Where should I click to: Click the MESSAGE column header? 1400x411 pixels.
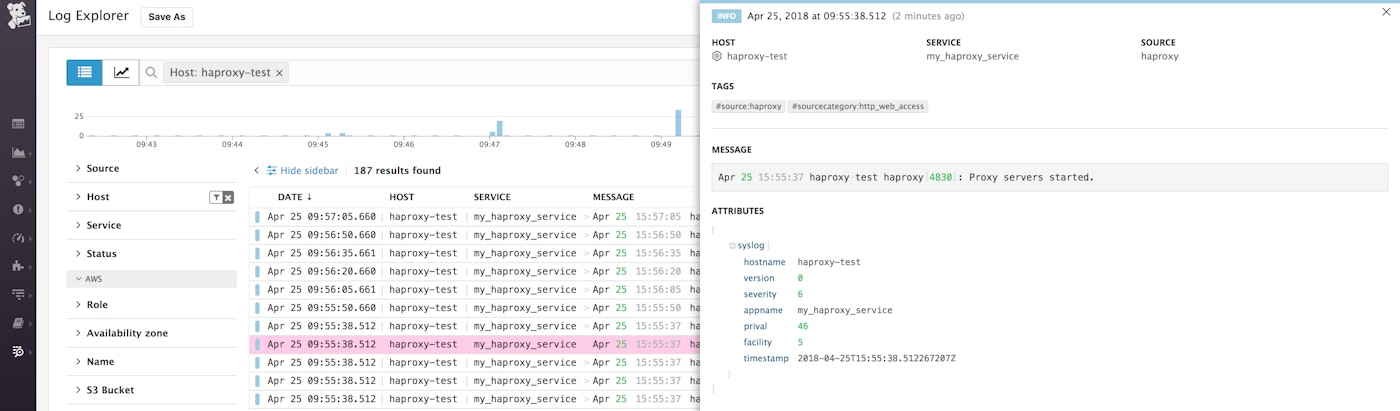coord(613,197)
